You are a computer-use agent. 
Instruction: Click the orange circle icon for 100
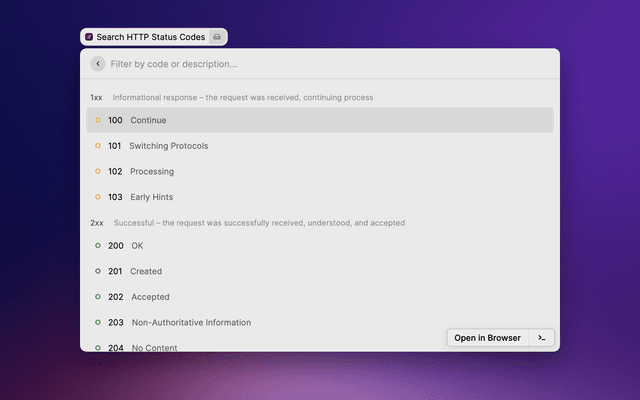tap(98, 120)
